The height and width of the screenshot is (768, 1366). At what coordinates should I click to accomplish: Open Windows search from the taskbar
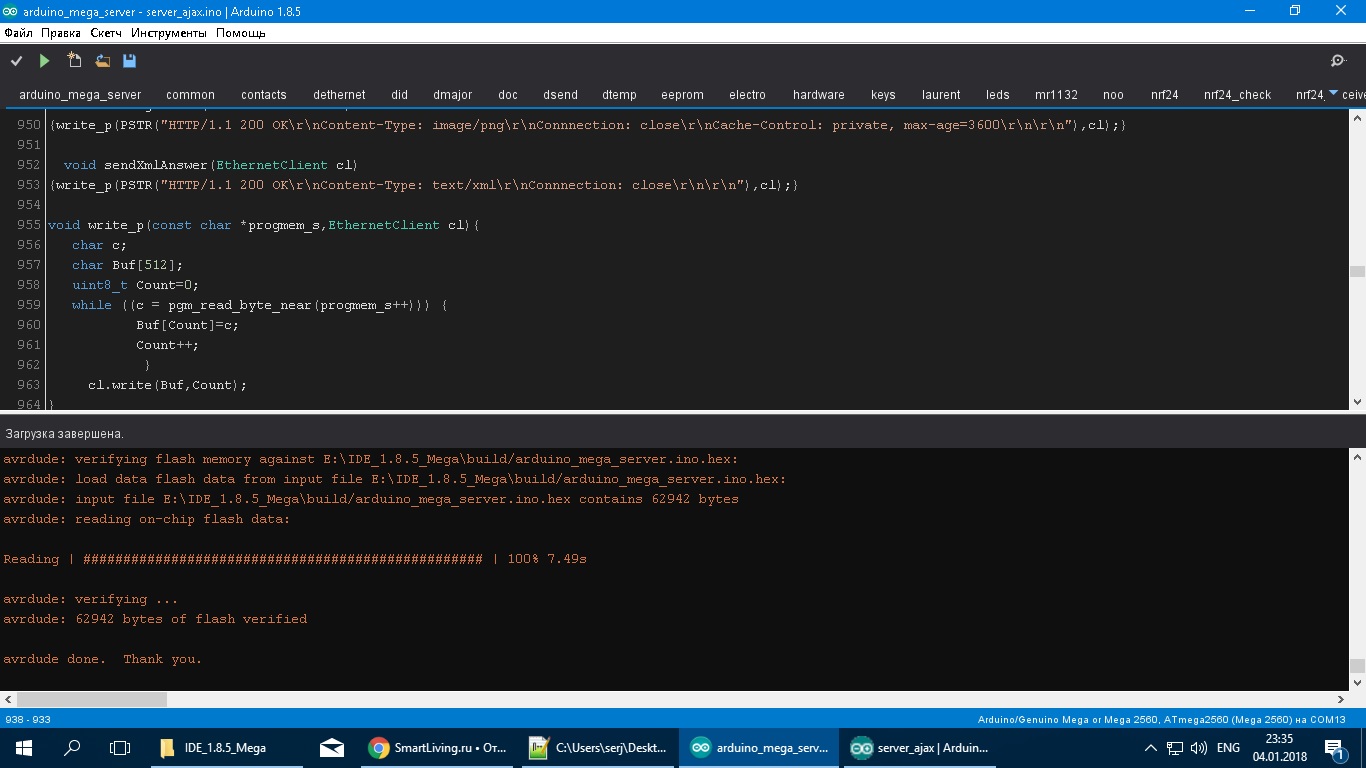point(72,747)
